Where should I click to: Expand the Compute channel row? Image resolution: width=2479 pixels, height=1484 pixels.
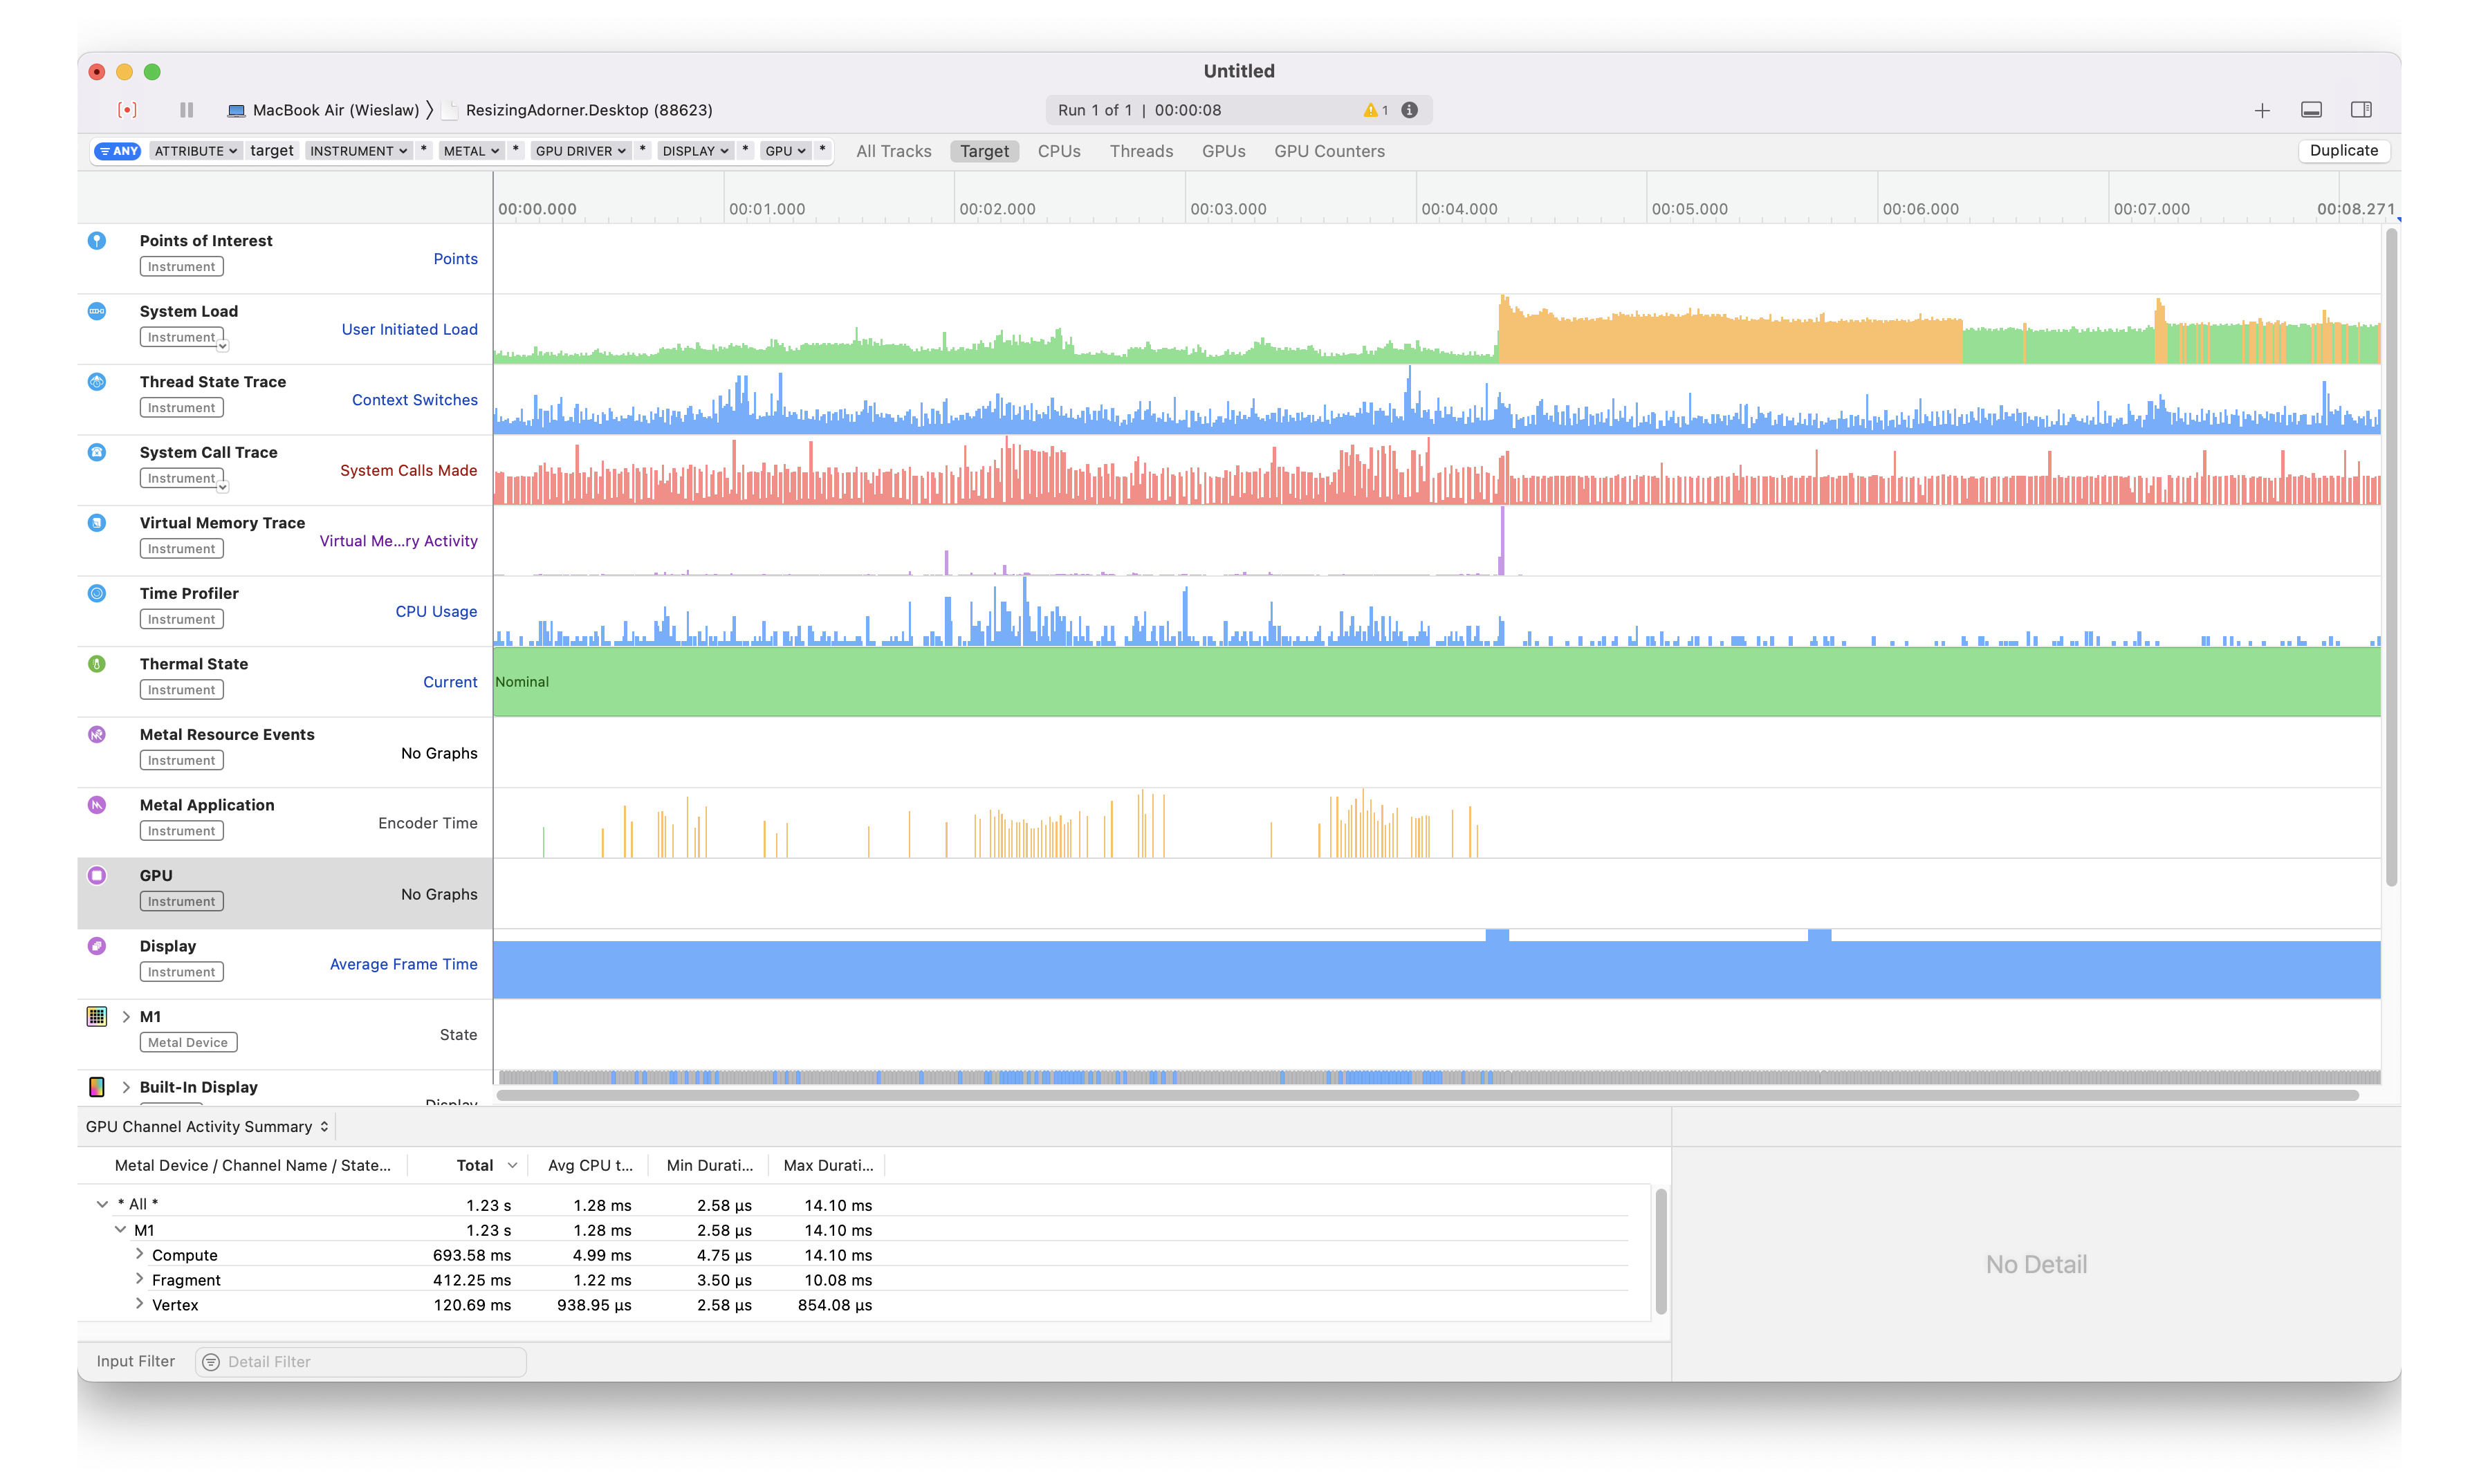click(x=139, y=1254)
